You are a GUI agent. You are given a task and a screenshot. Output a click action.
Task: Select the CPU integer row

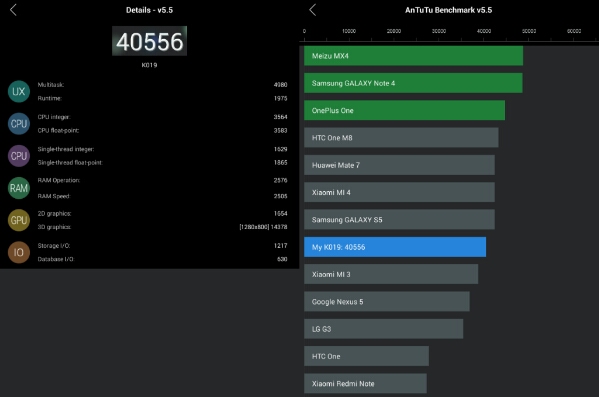162,117
